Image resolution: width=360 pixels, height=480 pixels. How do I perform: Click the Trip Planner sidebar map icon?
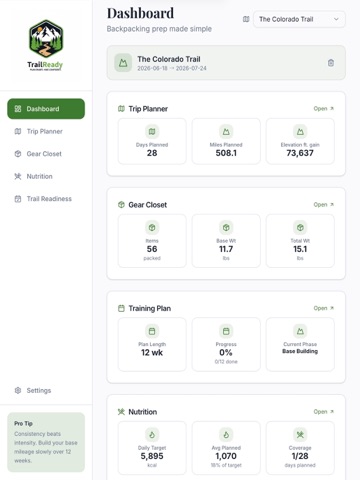click(18, 131)
